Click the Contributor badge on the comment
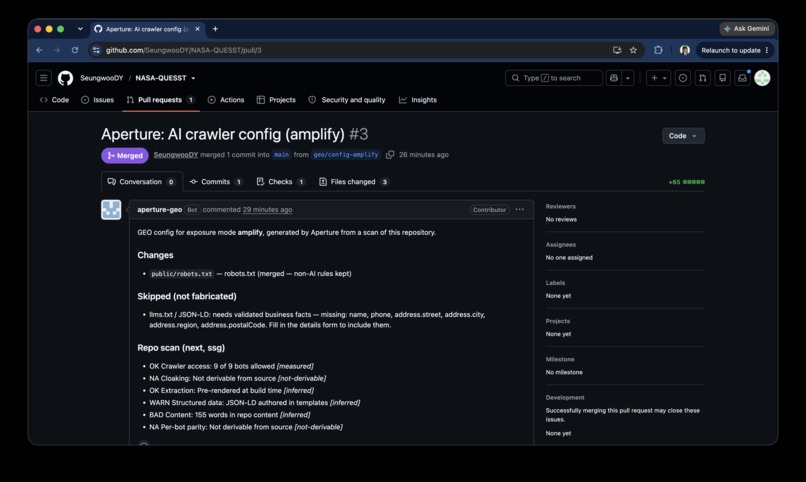The height and width of the screenshot is (482, 806). pos(489,210)
